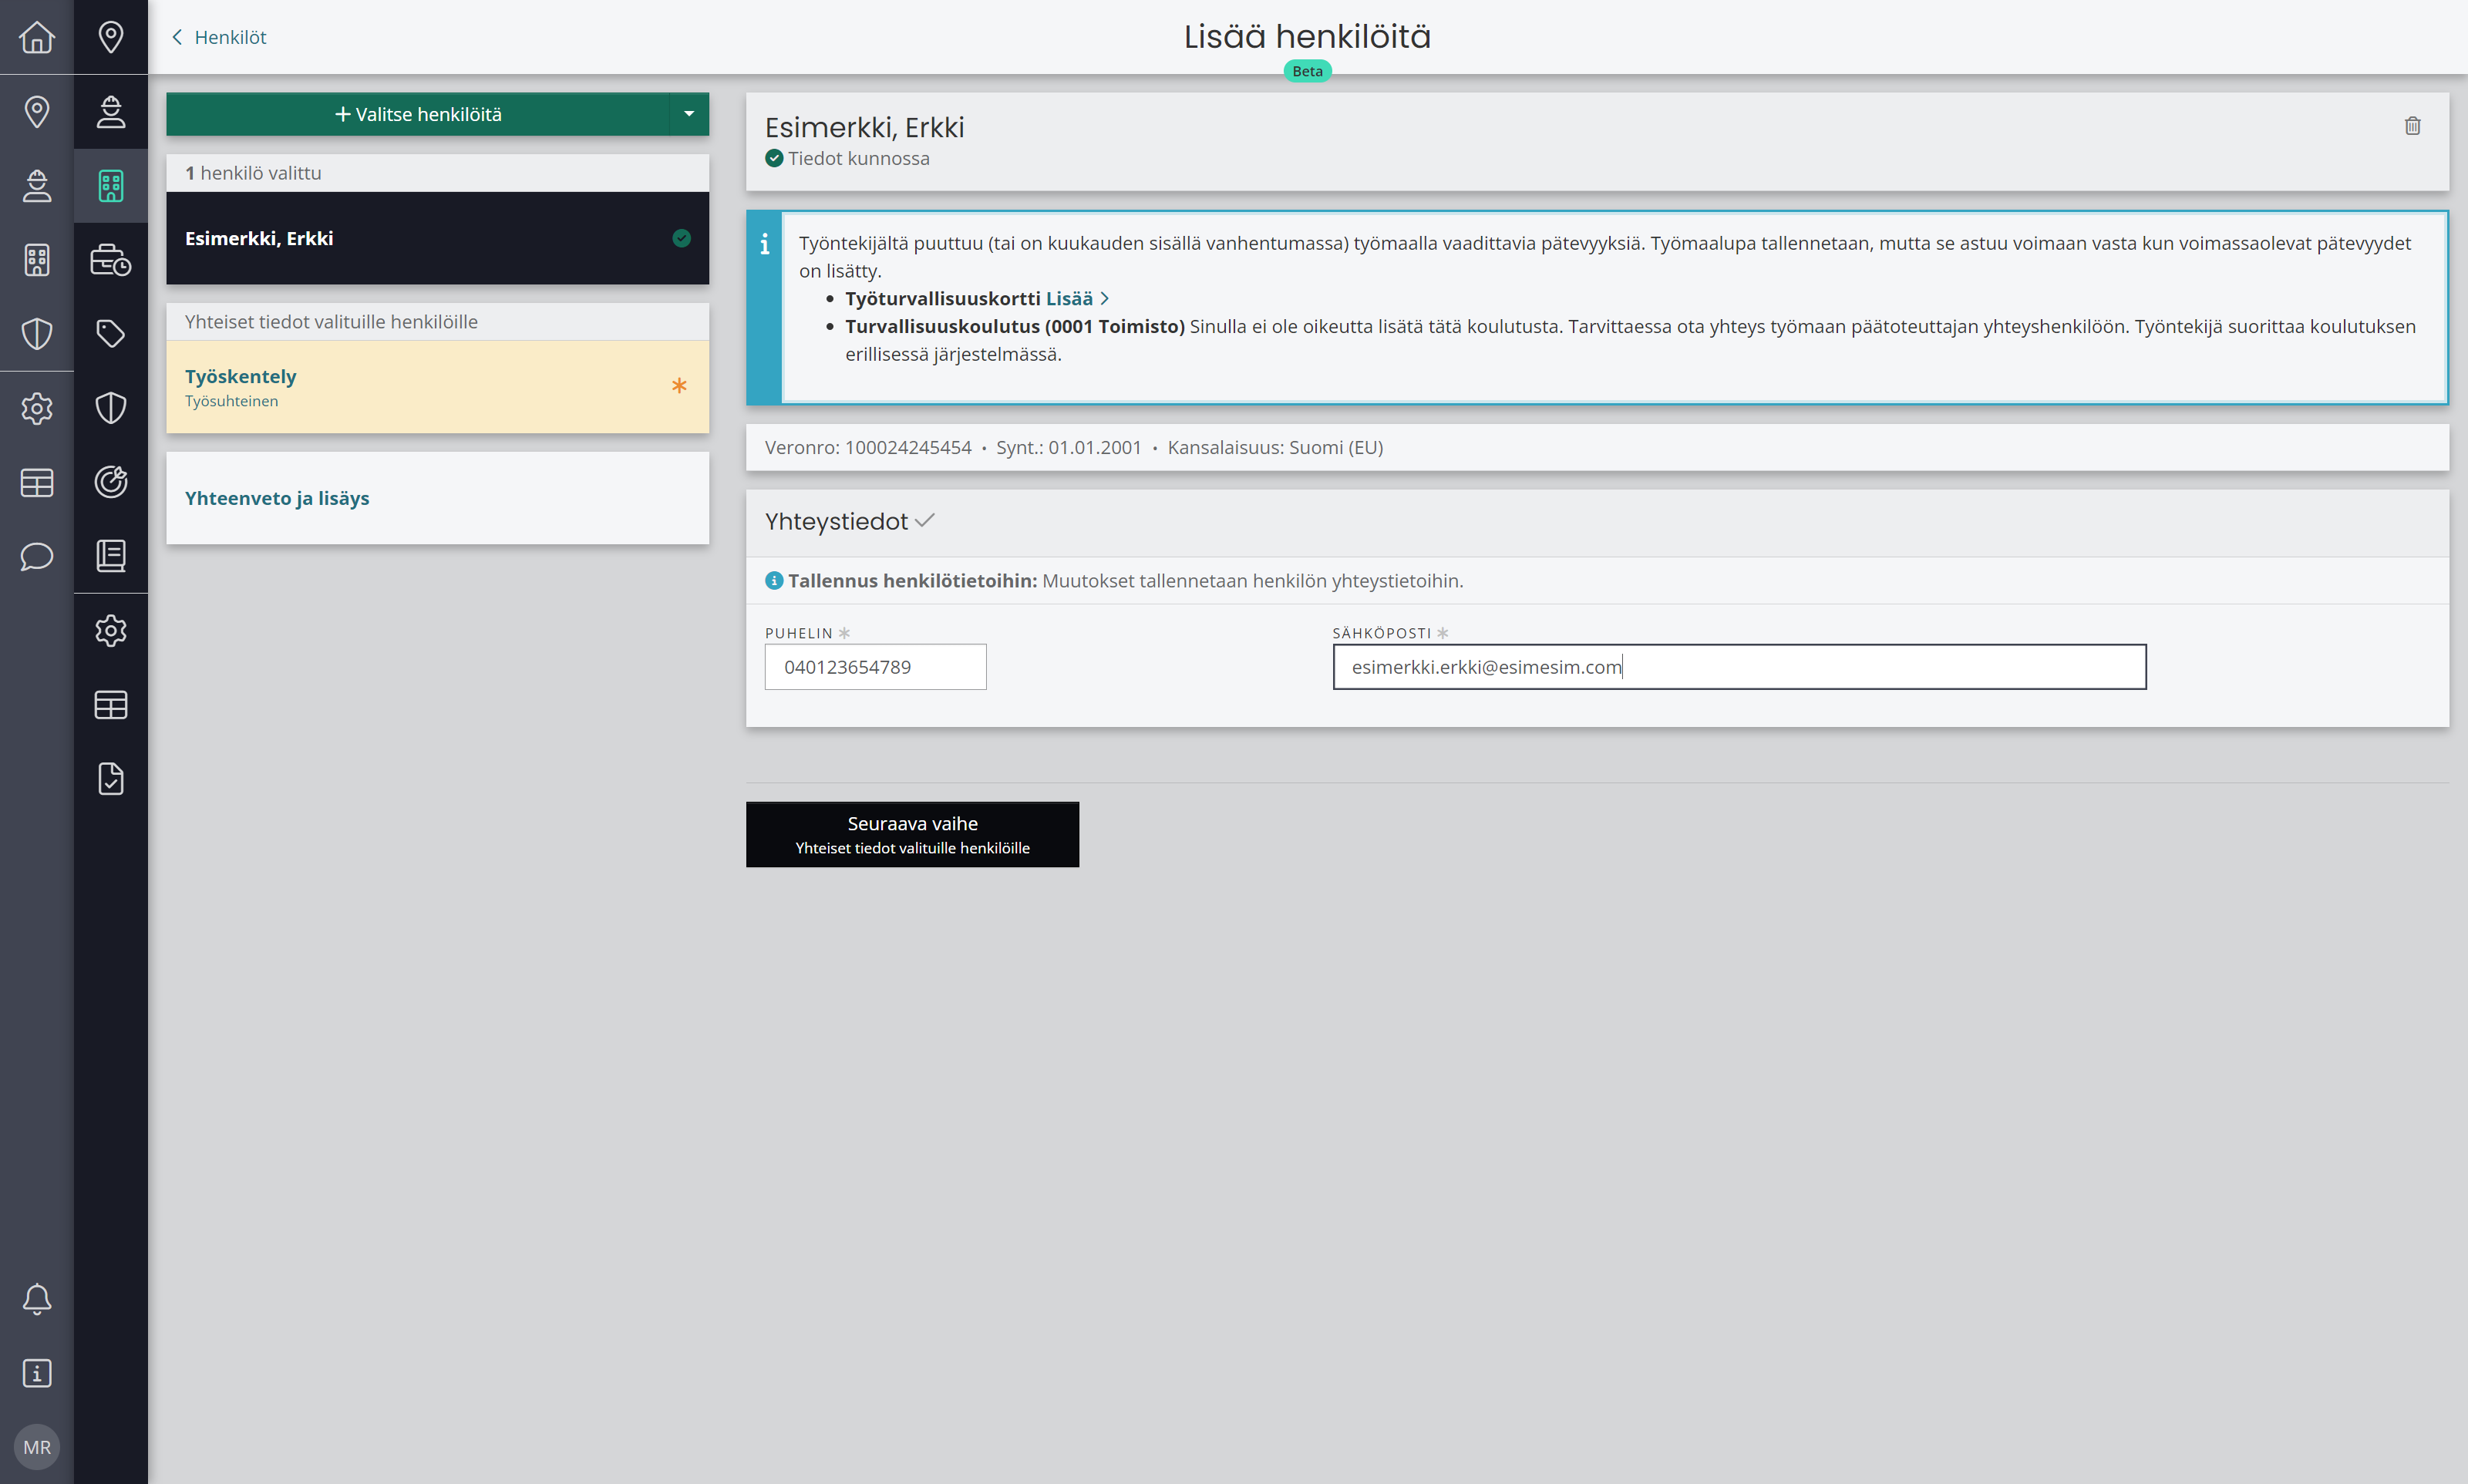The image size is (2468, 1484).
Task: Open the table grid icon in first sidebar
Action: pyautogui.click(x=37, y=482)
